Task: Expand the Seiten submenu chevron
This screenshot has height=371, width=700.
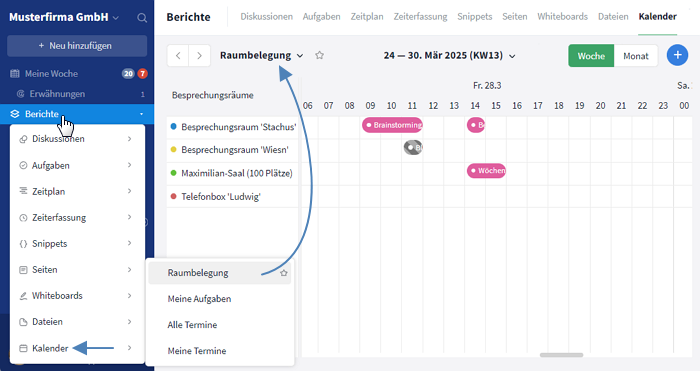Action: 129,270
